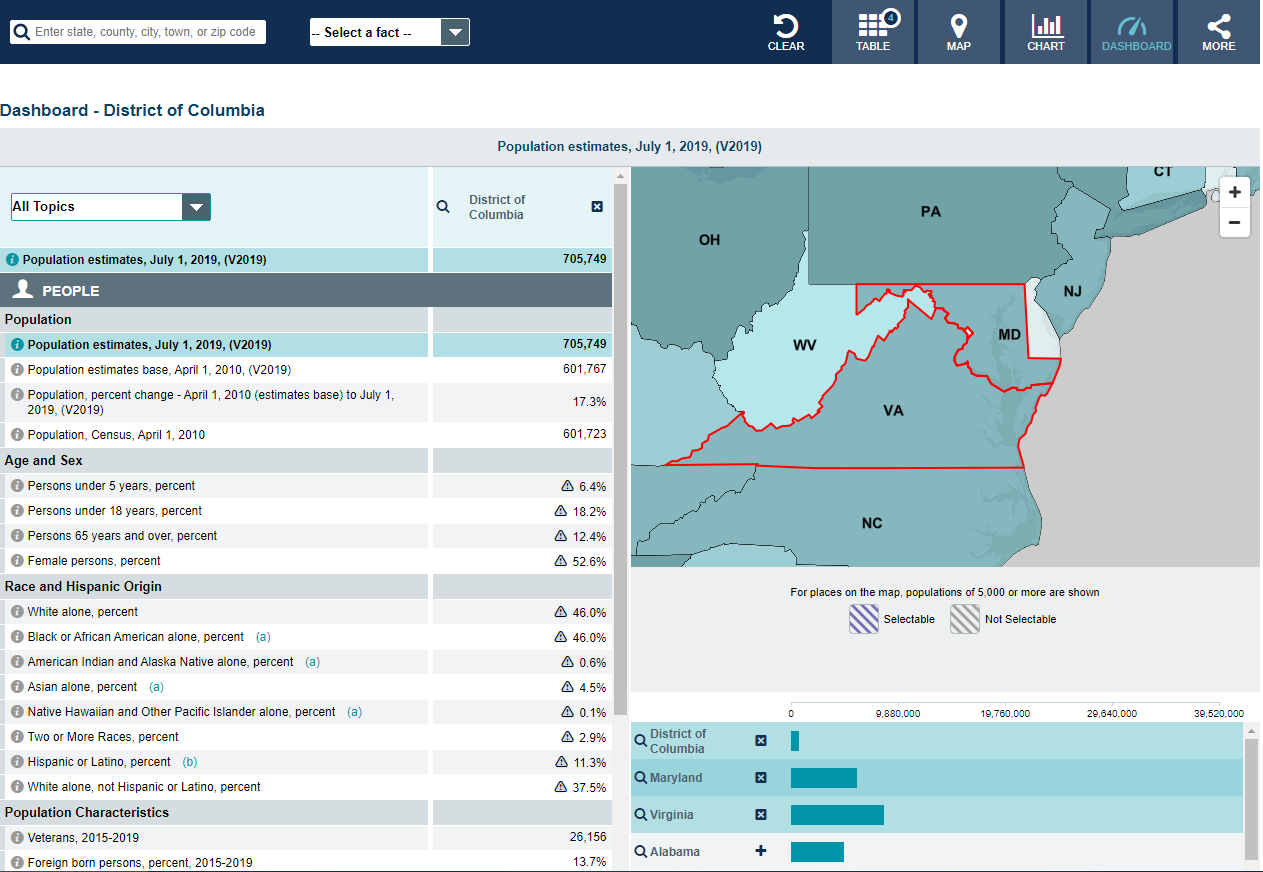This screenshot has width=1263, height=872.
Task: Click info icon for Two or More Races
Action: click(x=17, y=737)
